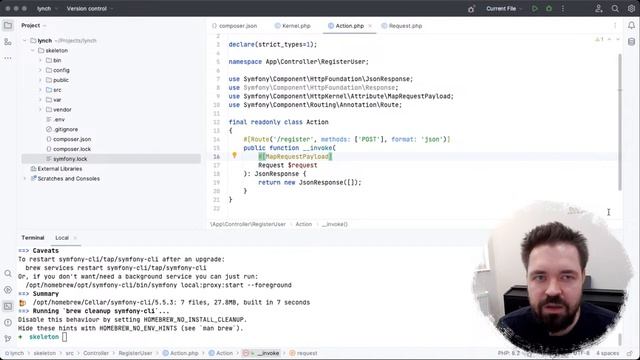Screen dimensions: 640x360
Task: Jump to previous highlighted error arrow
Action: [609, 40]
